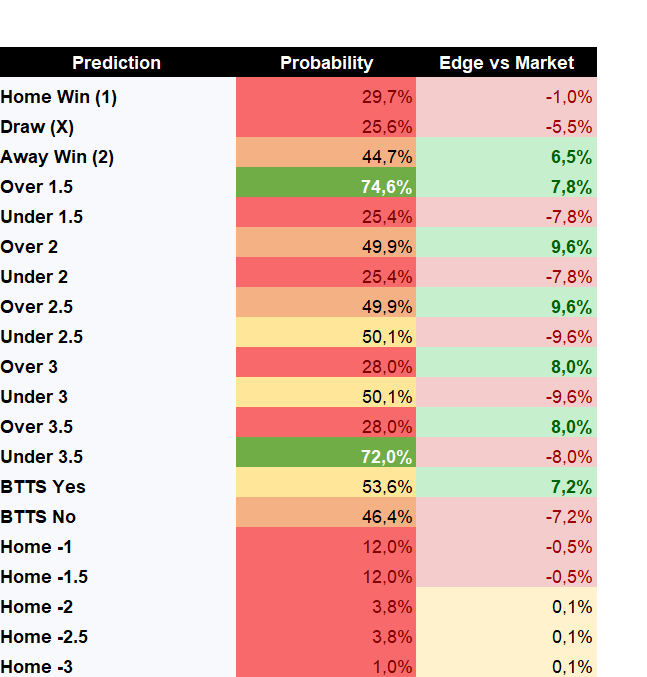Click the Home -2 edge 0,1% cell
The width and height of the screenshot is (647, 677).
click(506, 607)
